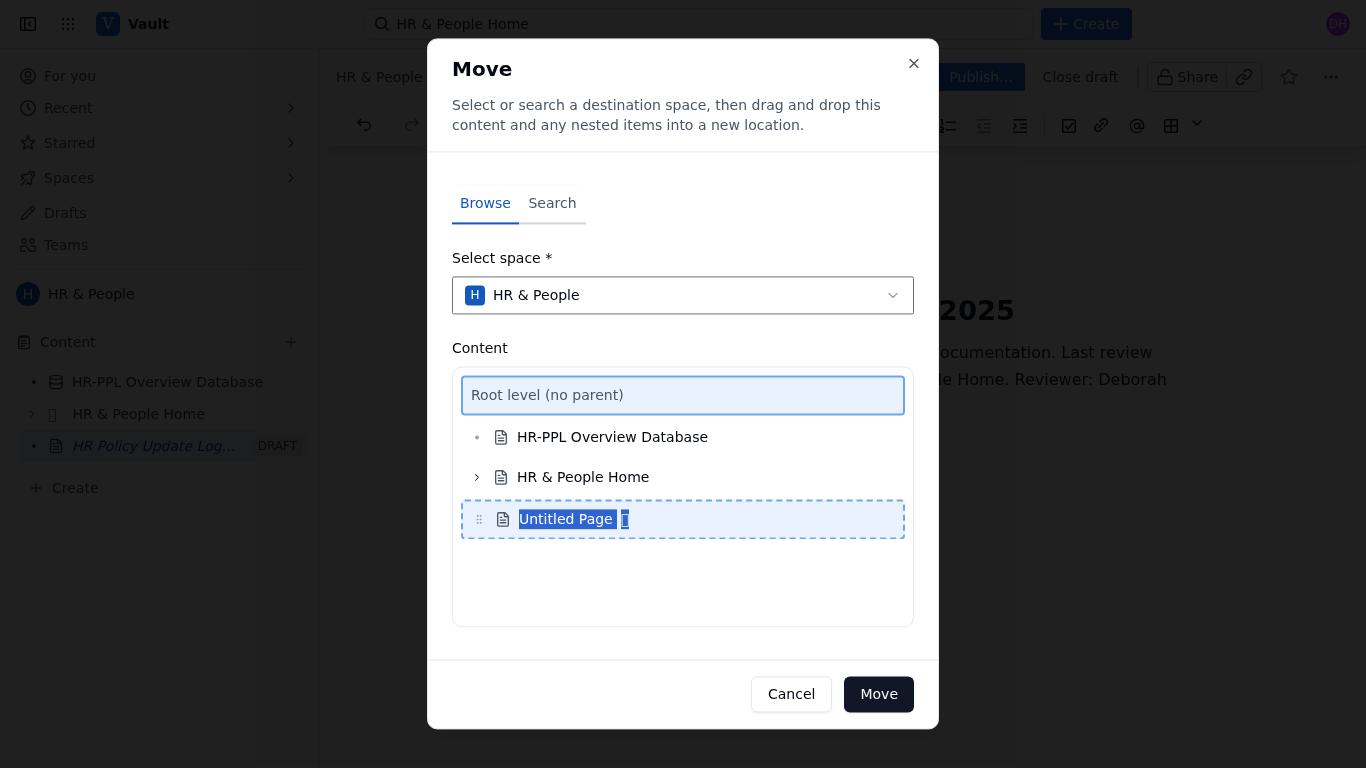Star this page with the star icon

pos(1289,77)
